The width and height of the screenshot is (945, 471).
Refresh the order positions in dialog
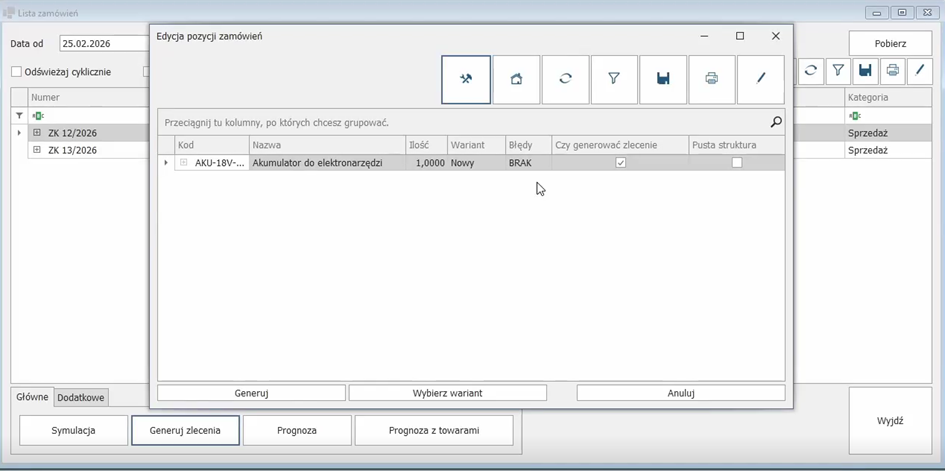click(565, 79)
